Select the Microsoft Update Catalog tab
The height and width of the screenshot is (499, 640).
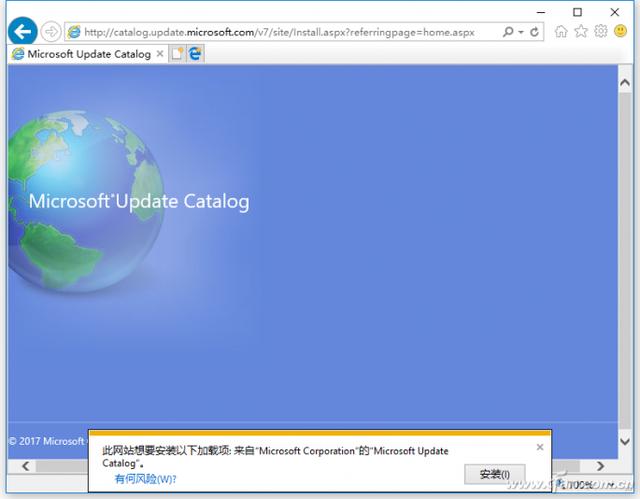click(88, 54)
